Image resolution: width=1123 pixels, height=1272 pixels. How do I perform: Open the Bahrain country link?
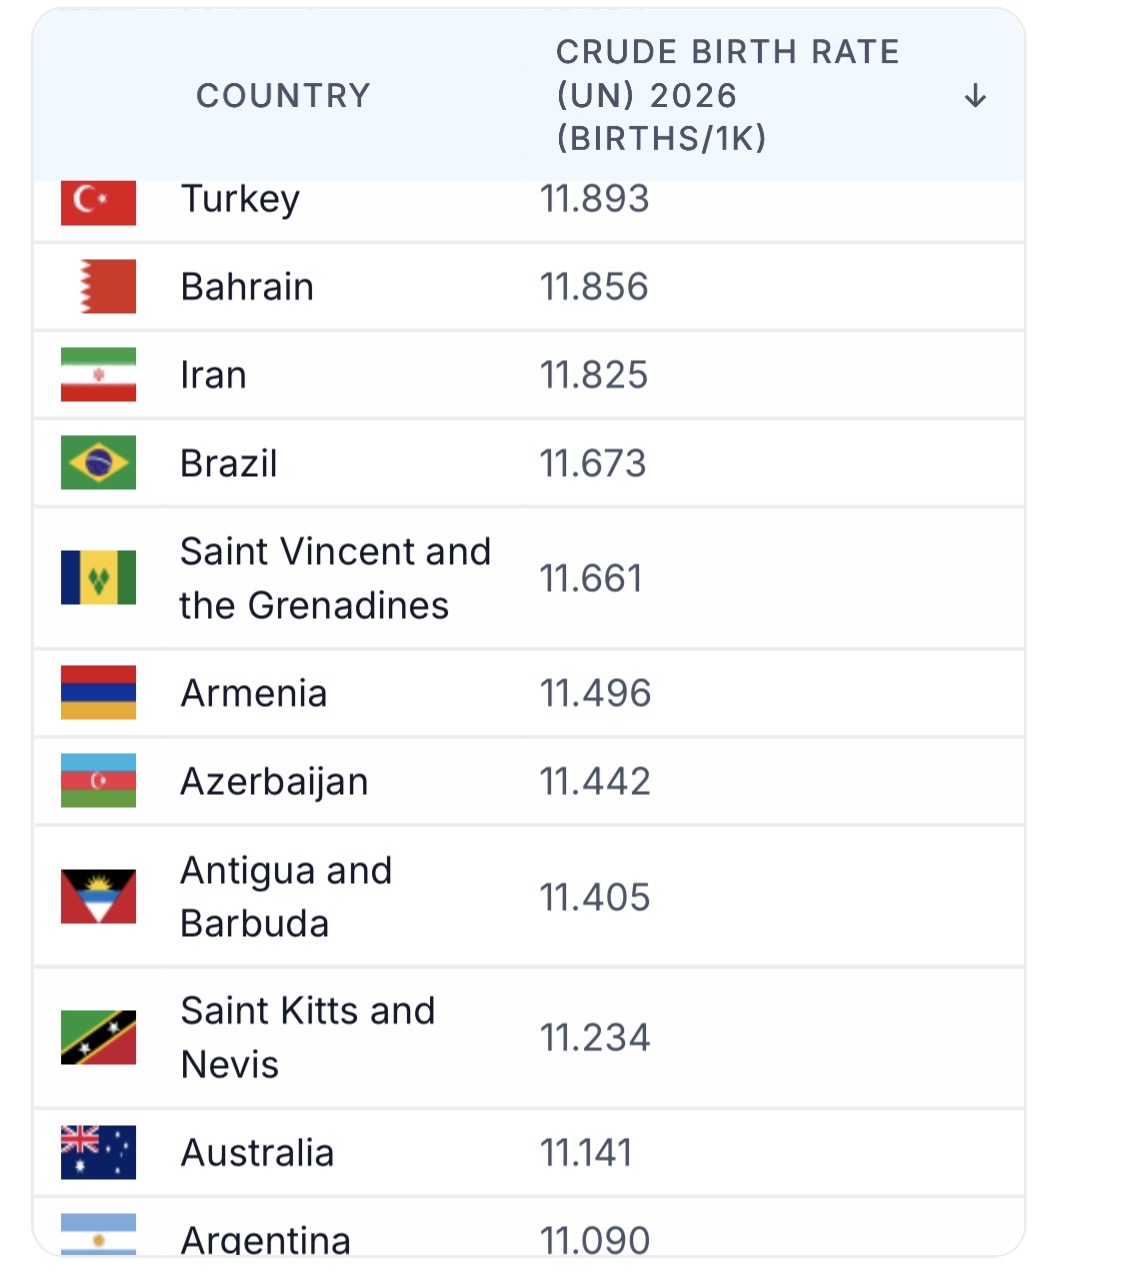point(247,287)
